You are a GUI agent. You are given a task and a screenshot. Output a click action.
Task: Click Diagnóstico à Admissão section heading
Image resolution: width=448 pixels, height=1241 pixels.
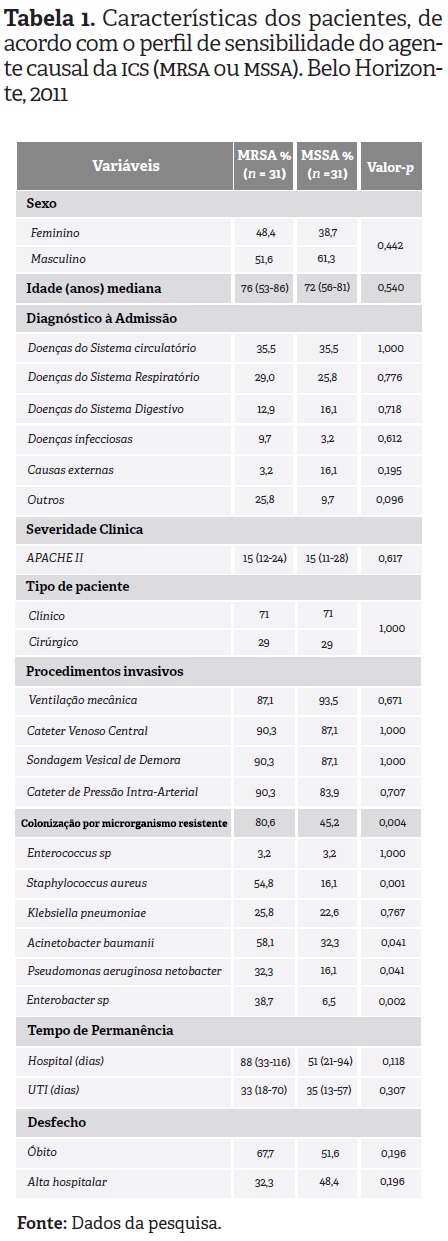[101, 318]
